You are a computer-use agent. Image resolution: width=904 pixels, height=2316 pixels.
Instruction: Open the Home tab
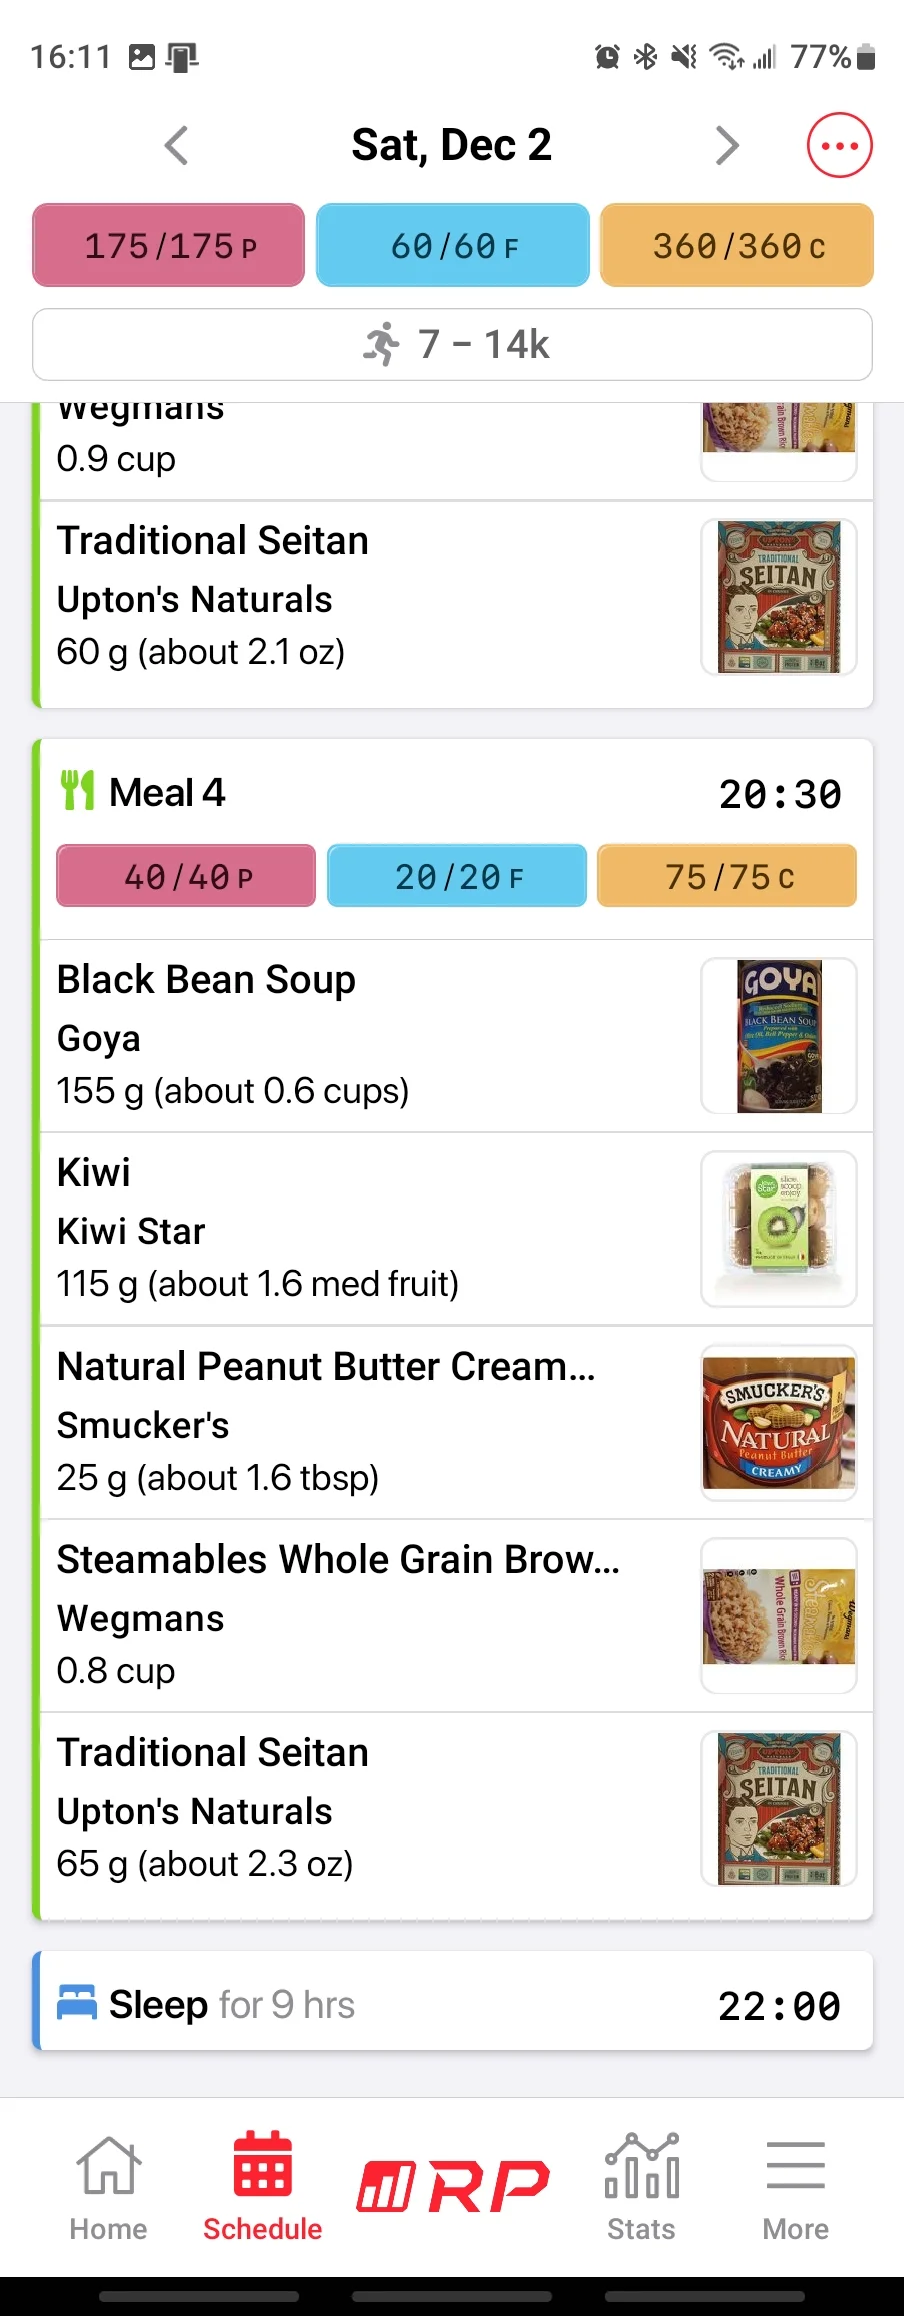[108, 2187]
